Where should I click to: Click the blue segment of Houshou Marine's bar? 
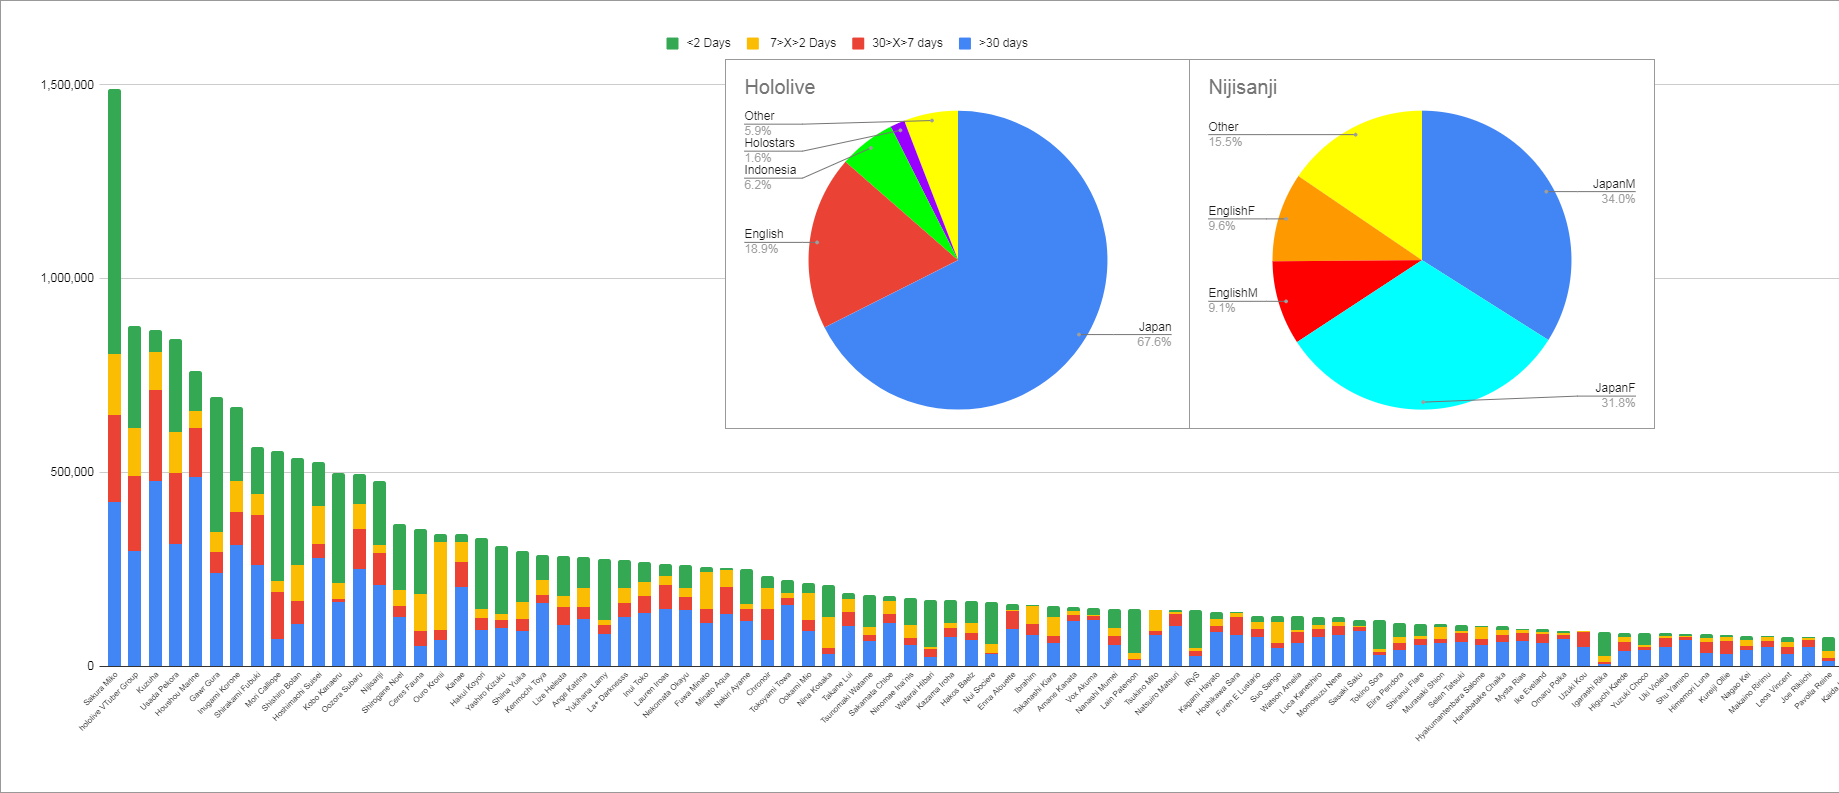coord(196,571)
